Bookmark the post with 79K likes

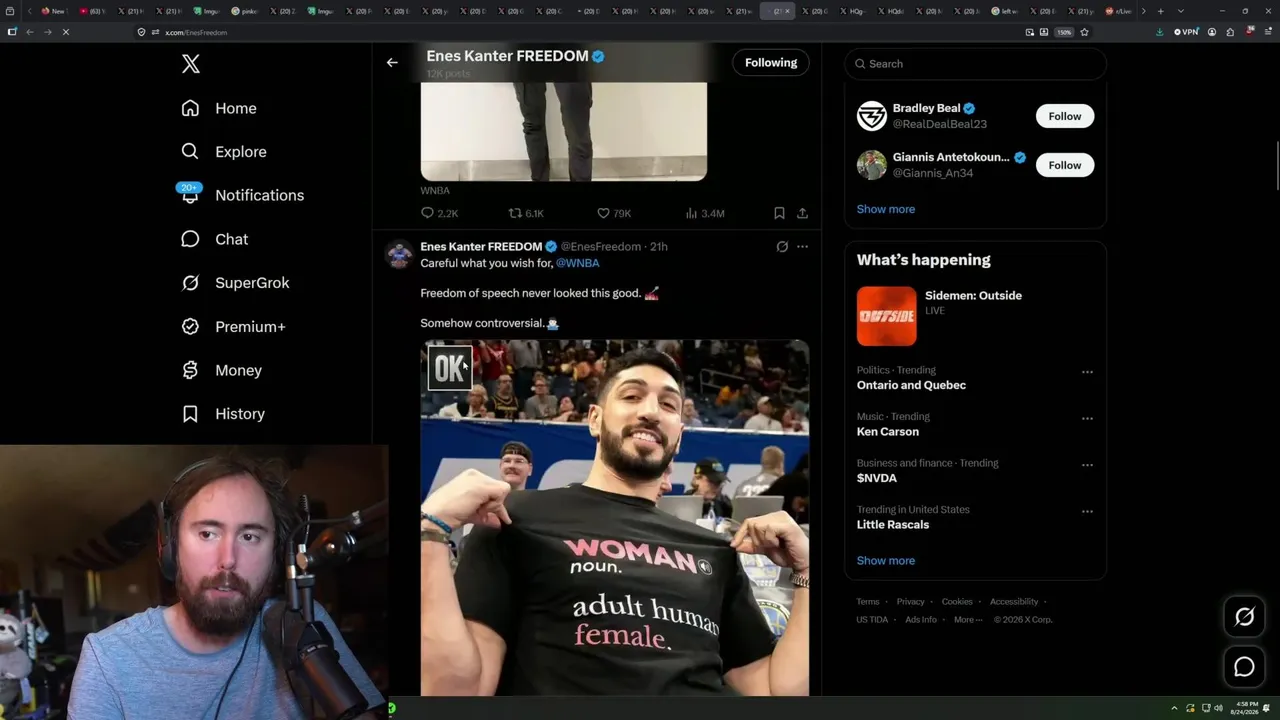click(x=779, y=213)
